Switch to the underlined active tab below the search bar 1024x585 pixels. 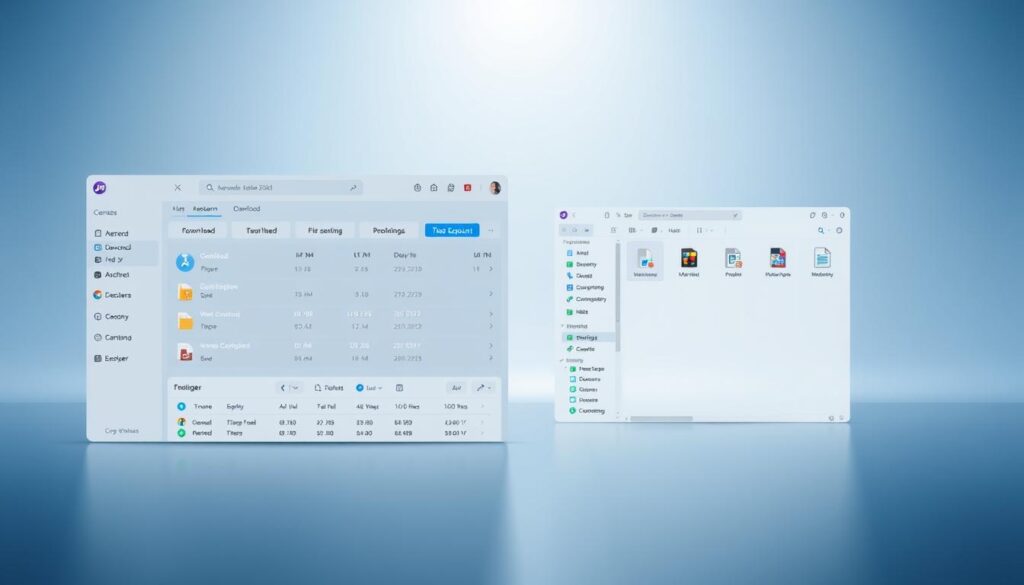tap(205, 209)
